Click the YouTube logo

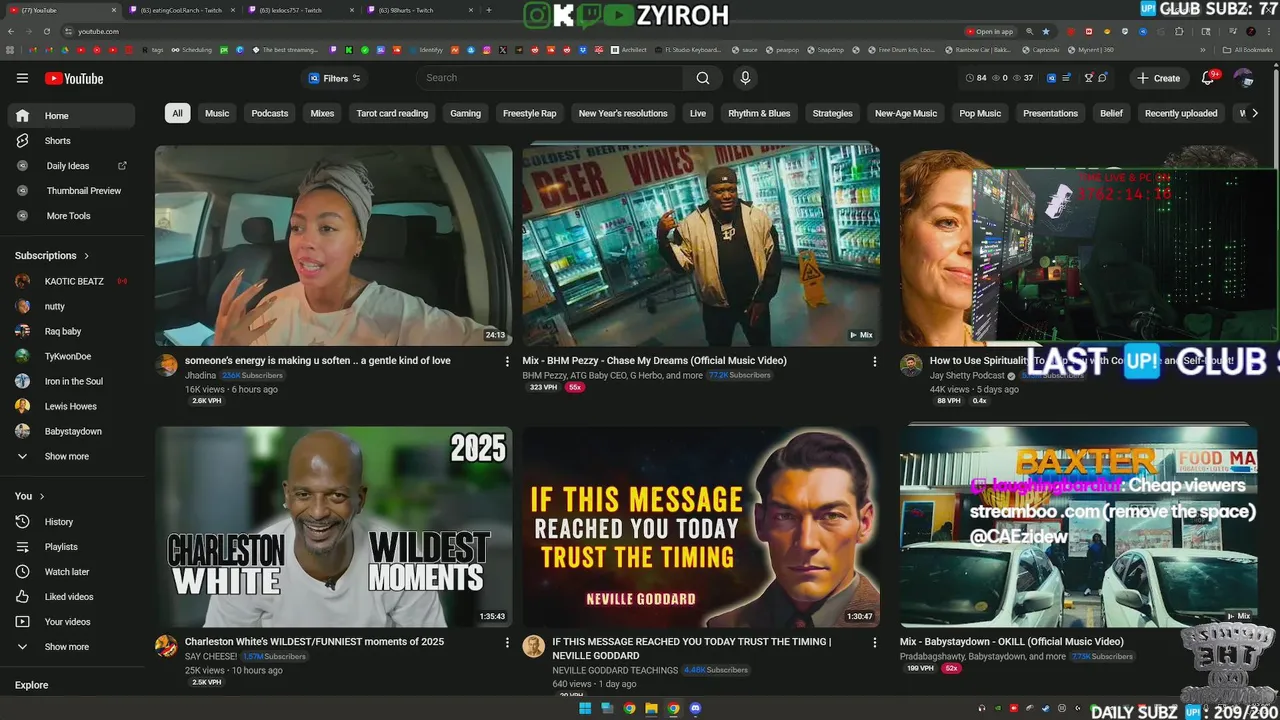coord(74,79)
